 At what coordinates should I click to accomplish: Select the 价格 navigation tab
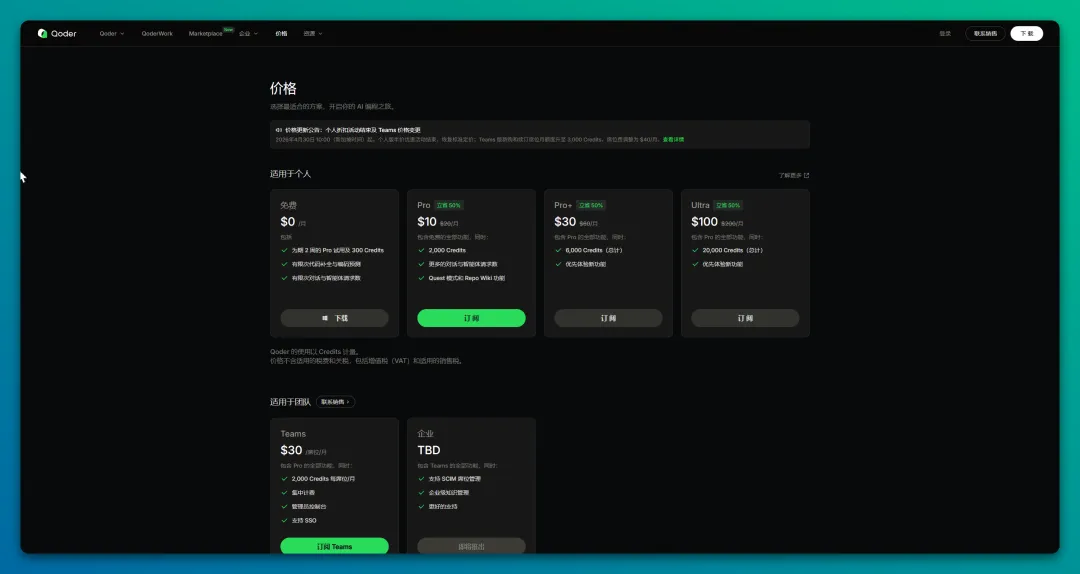(281, 33)
